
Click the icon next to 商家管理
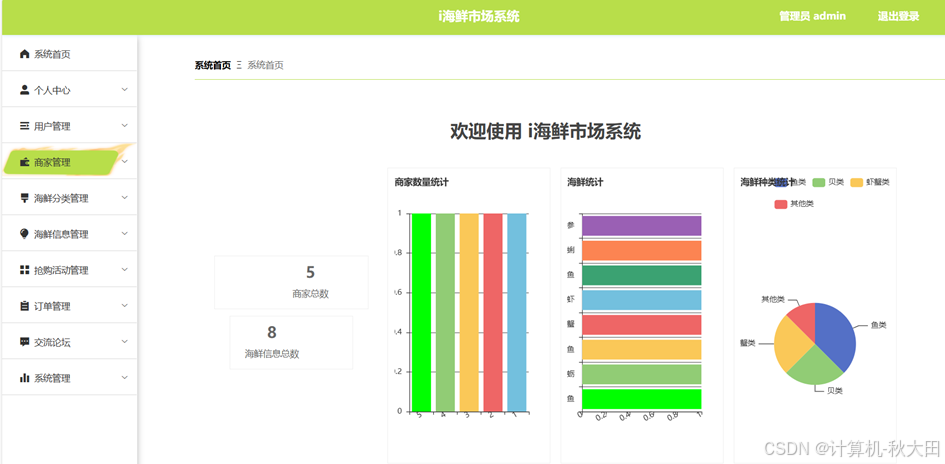point(24,162)
